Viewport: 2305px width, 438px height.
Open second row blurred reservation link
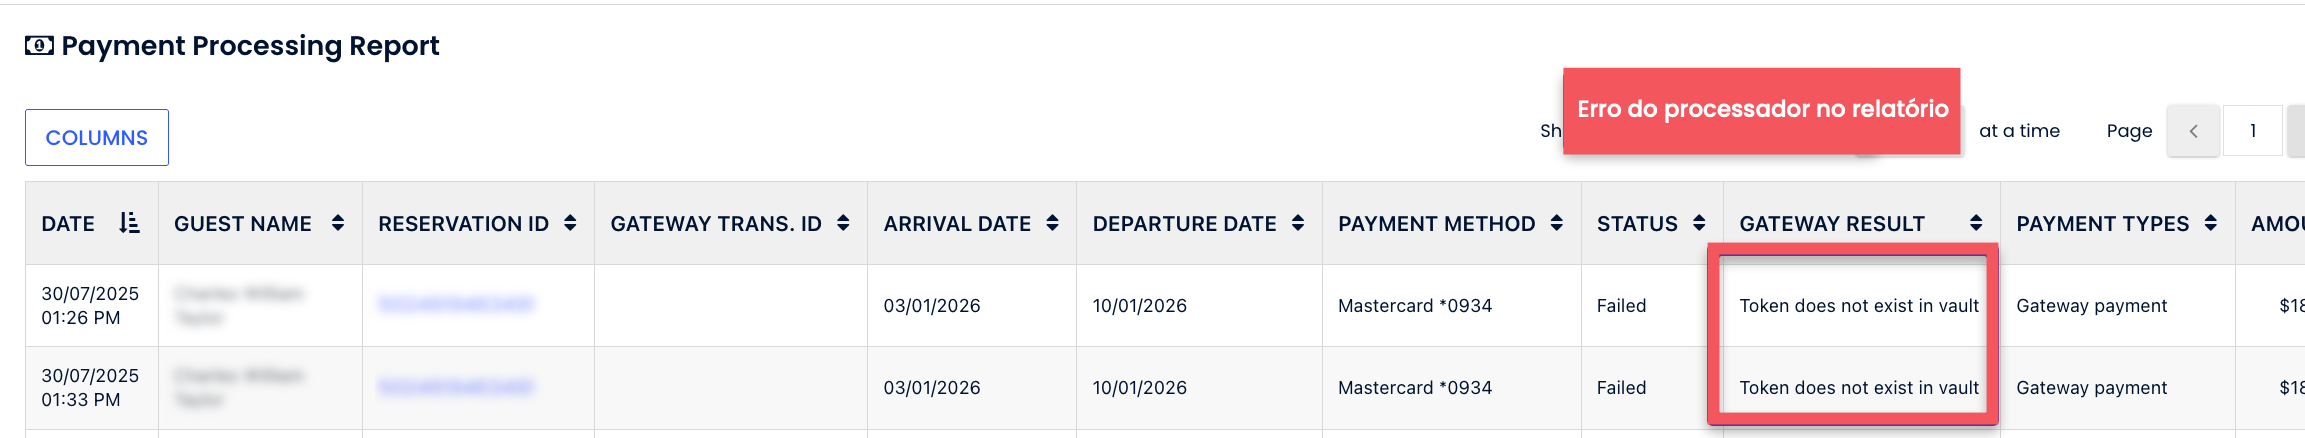pyautogui.click(x=456, y=386)
